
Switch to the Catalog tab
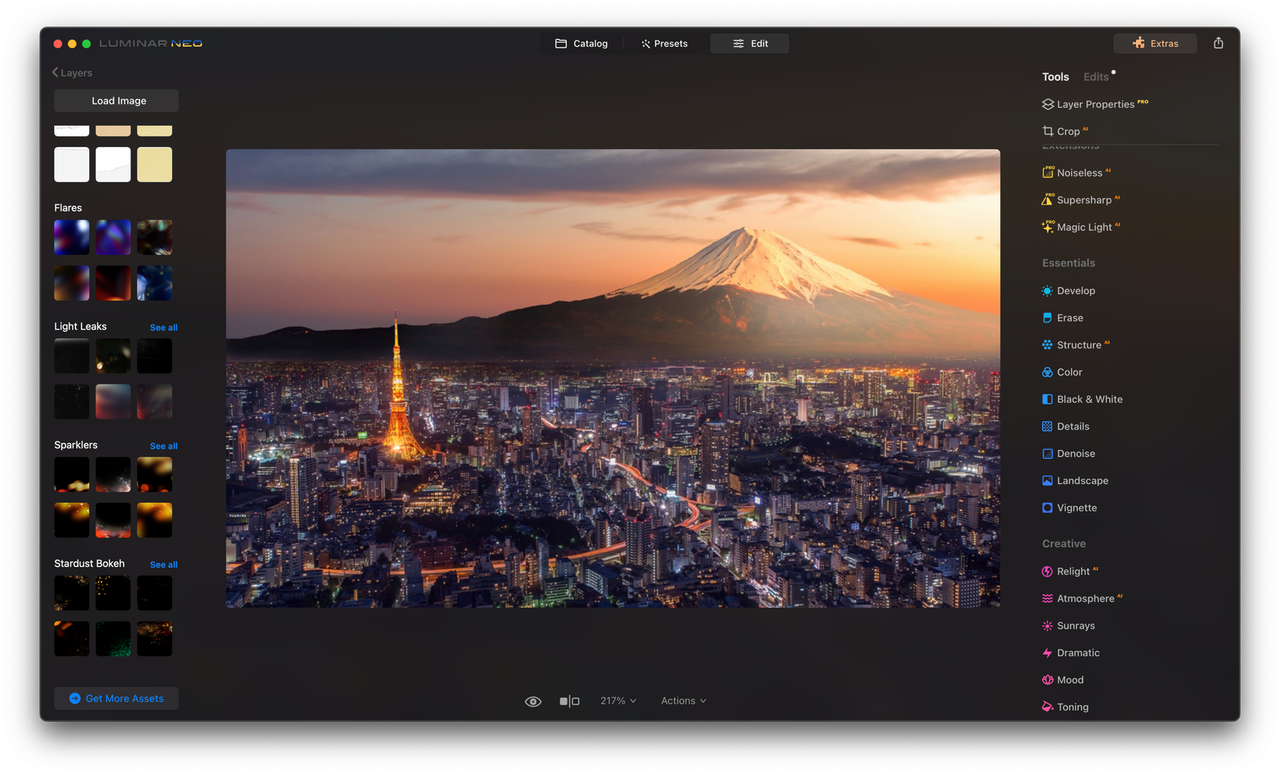[581, 43]
